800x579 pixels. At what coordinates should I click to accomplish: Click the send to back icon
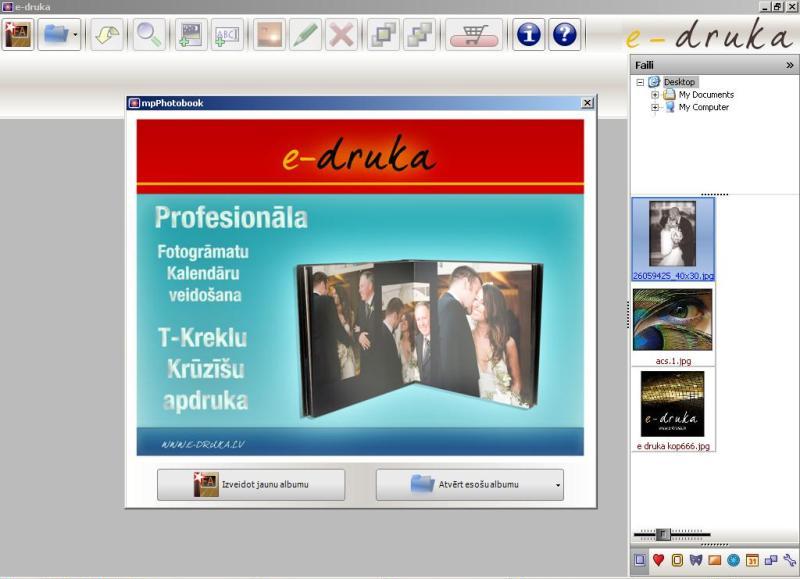point(419,34)
